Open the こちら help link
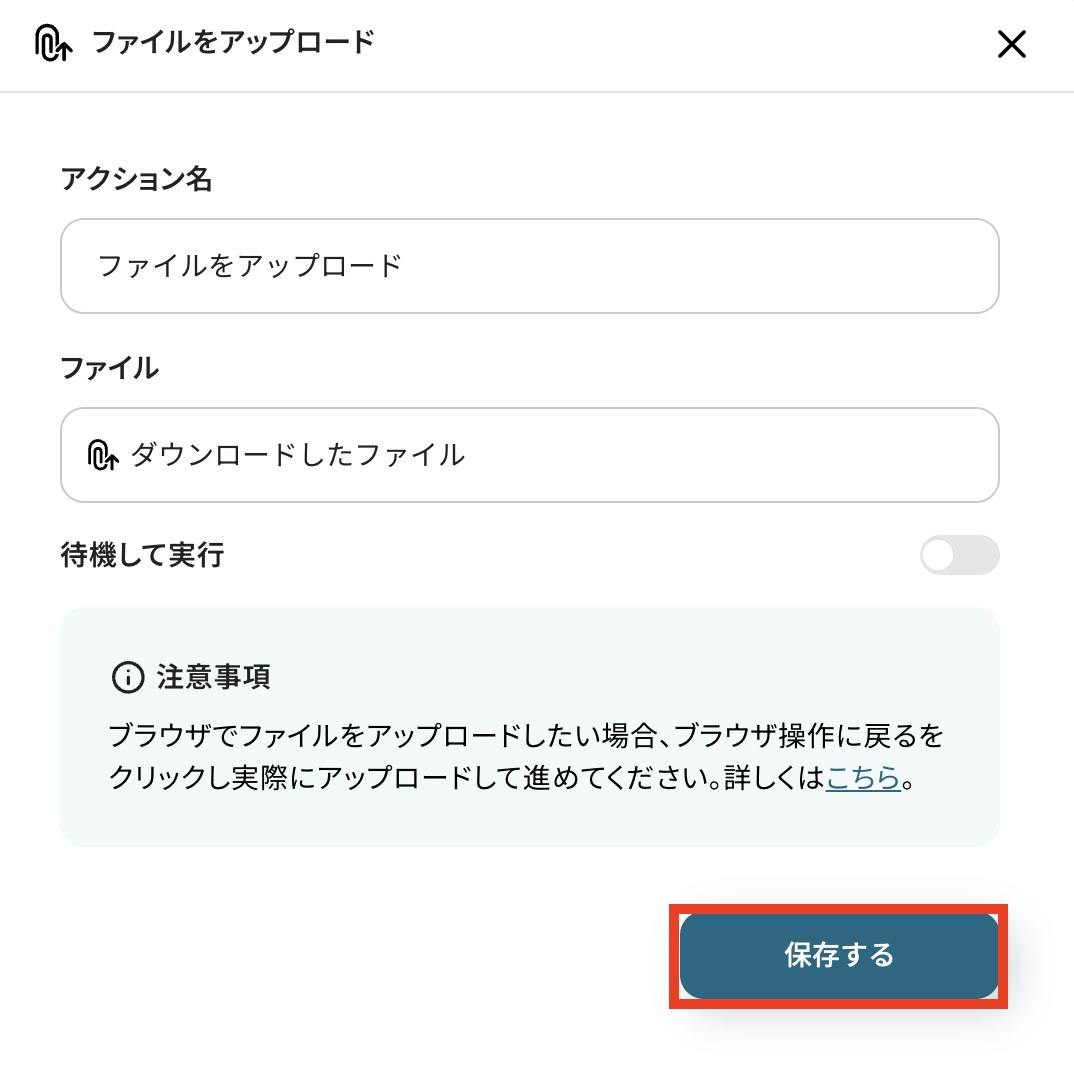 pyautogui.click(x=863, y=778)
